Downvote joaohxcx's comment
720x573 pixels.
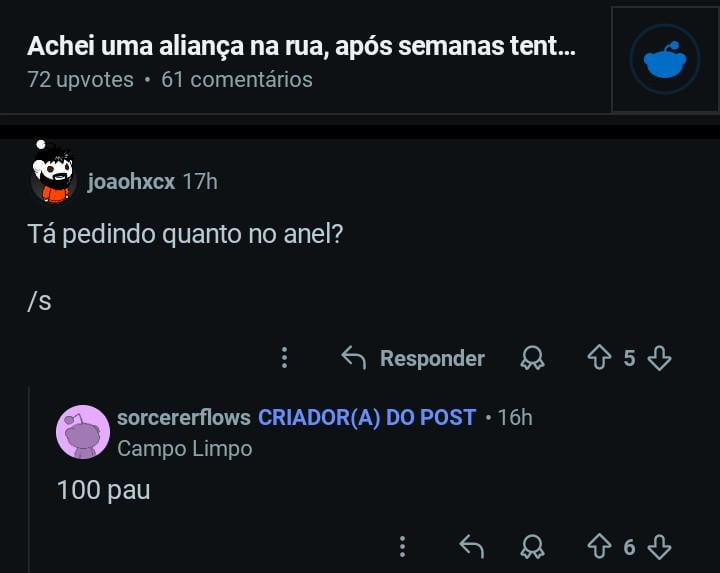click(x=659, y=358)
